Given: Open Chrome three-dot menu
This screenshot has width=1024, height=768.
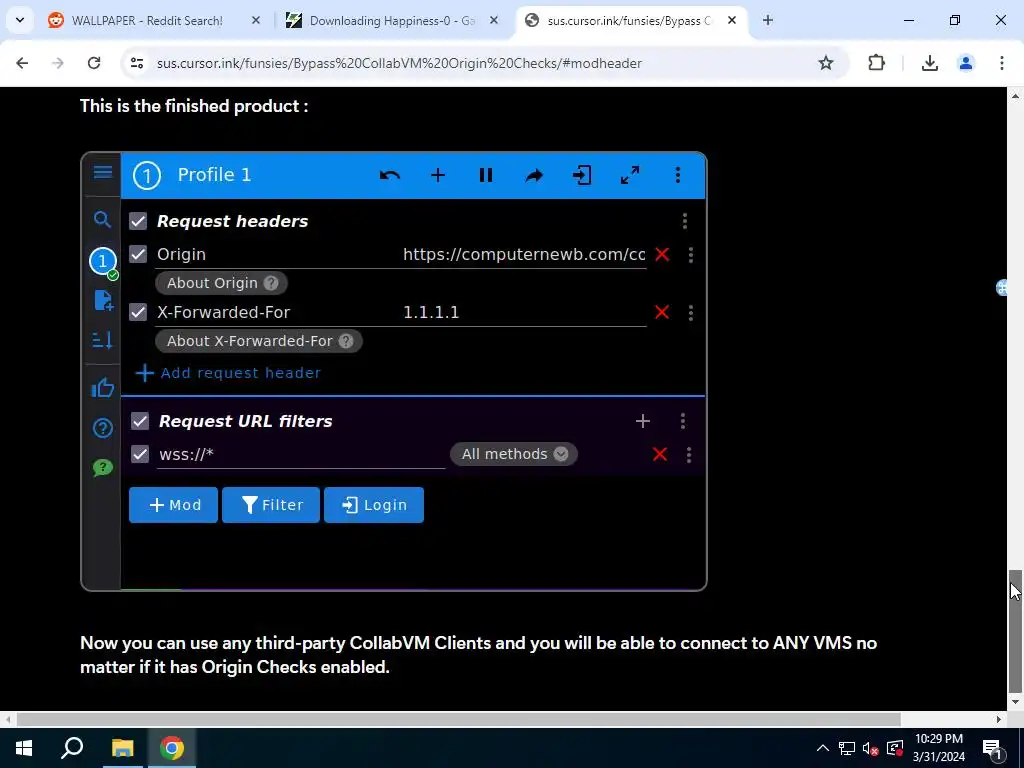Looking at the screenshot, I should tap(1002, 63).
